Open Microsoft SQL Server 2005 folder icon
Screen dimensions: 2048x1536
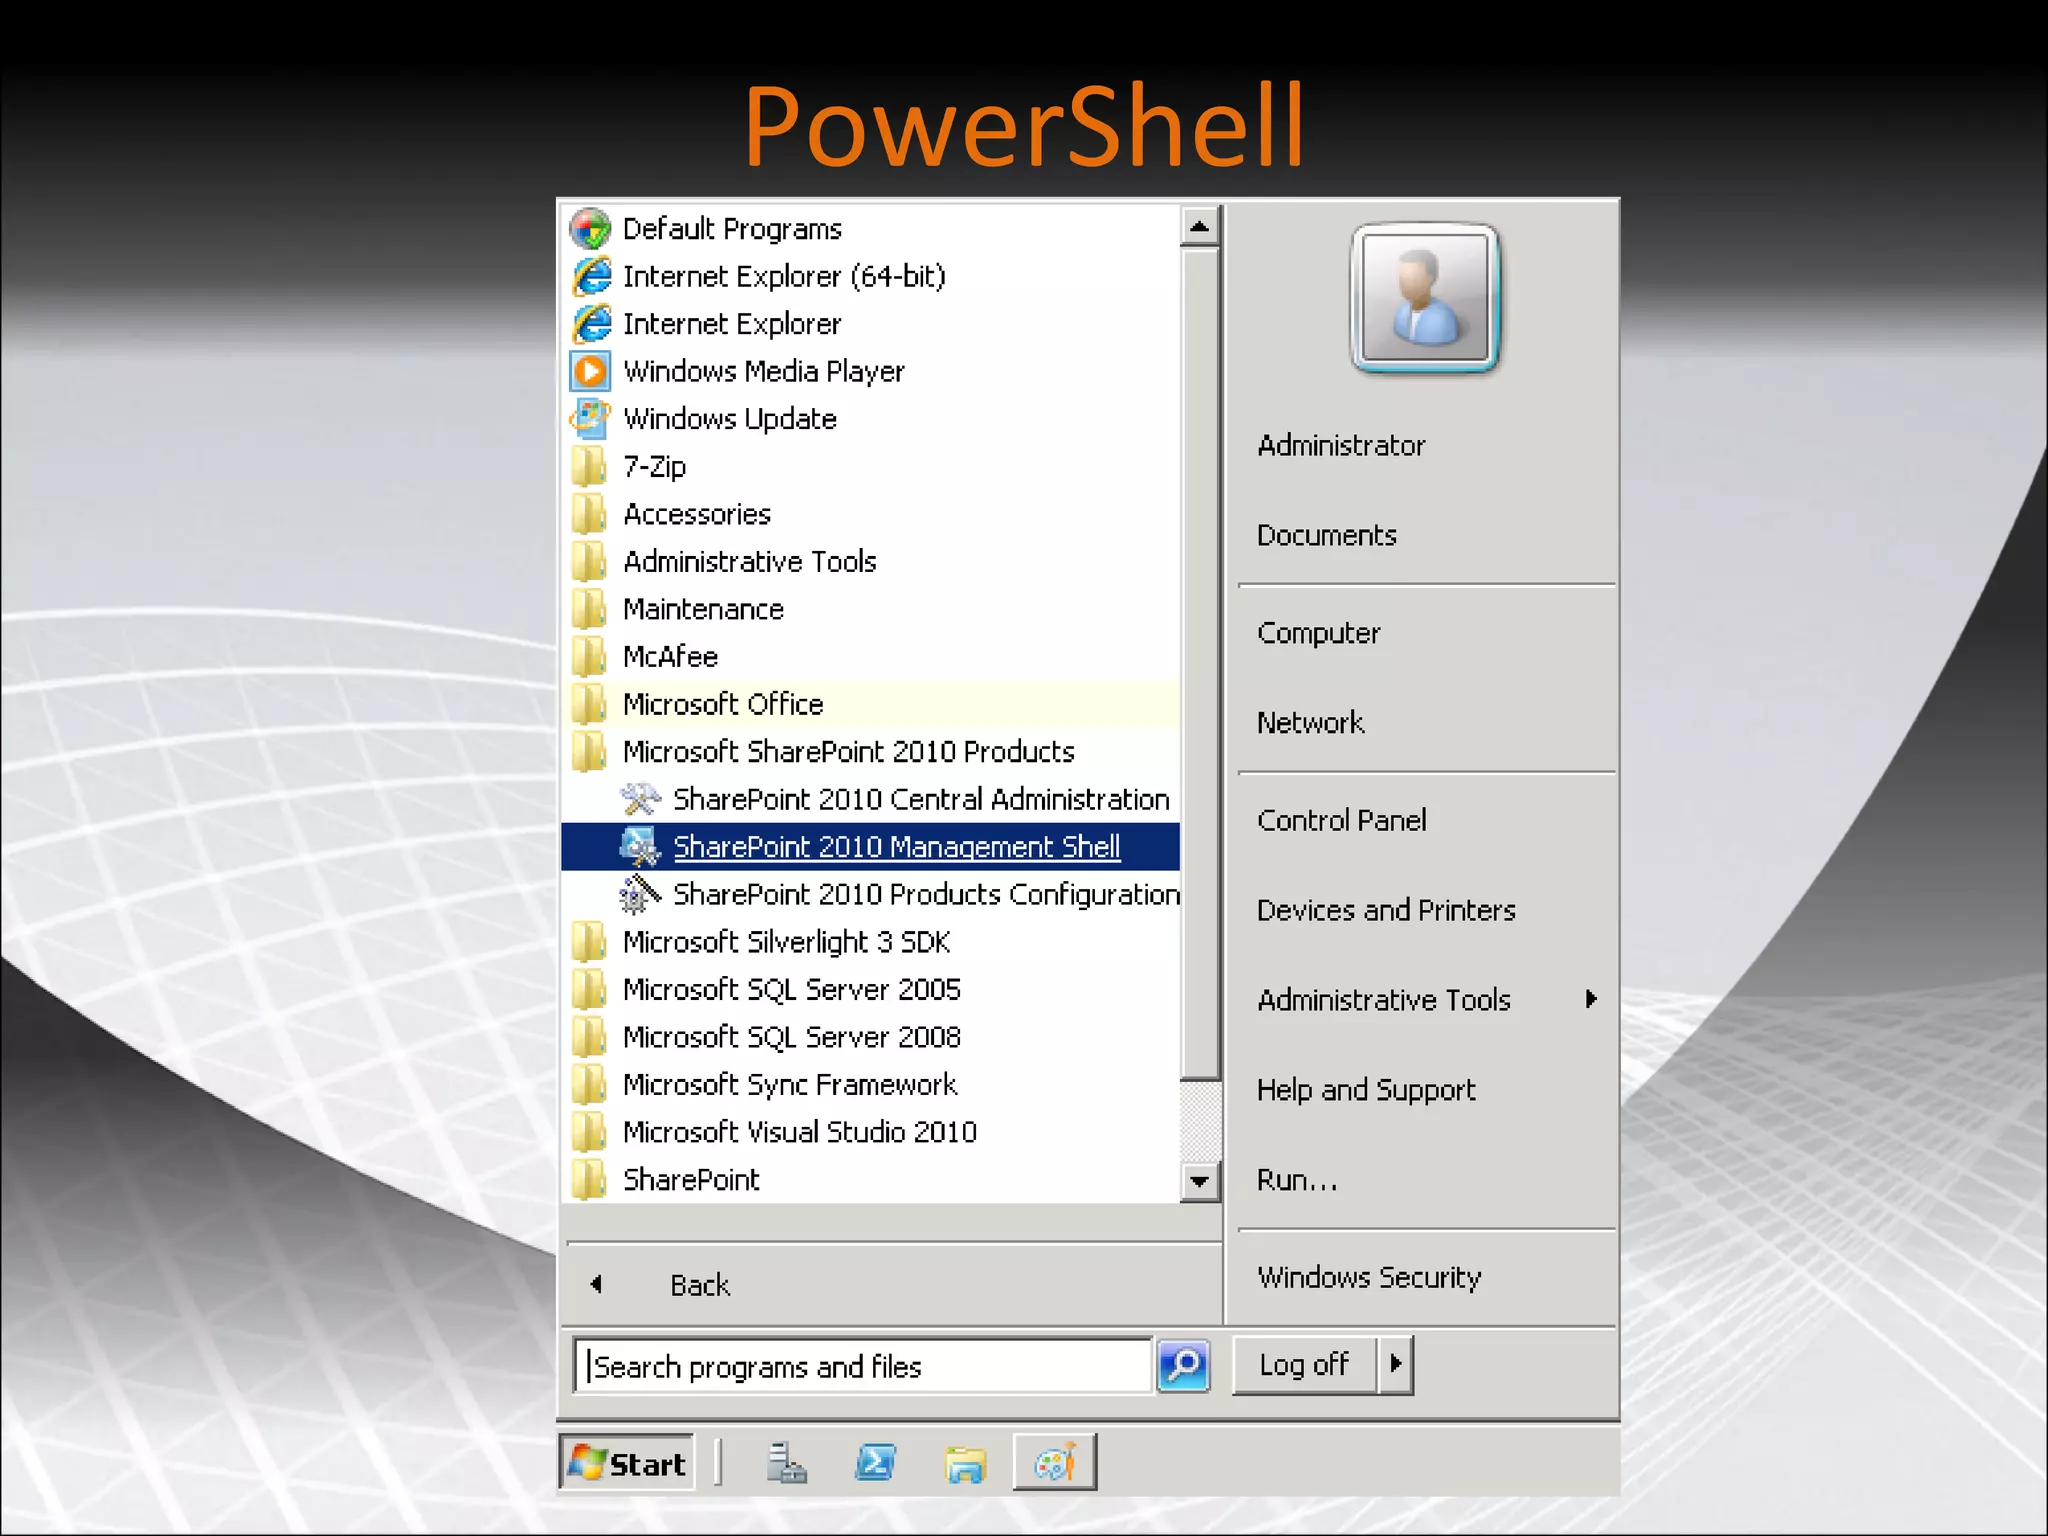pos(590,989)
